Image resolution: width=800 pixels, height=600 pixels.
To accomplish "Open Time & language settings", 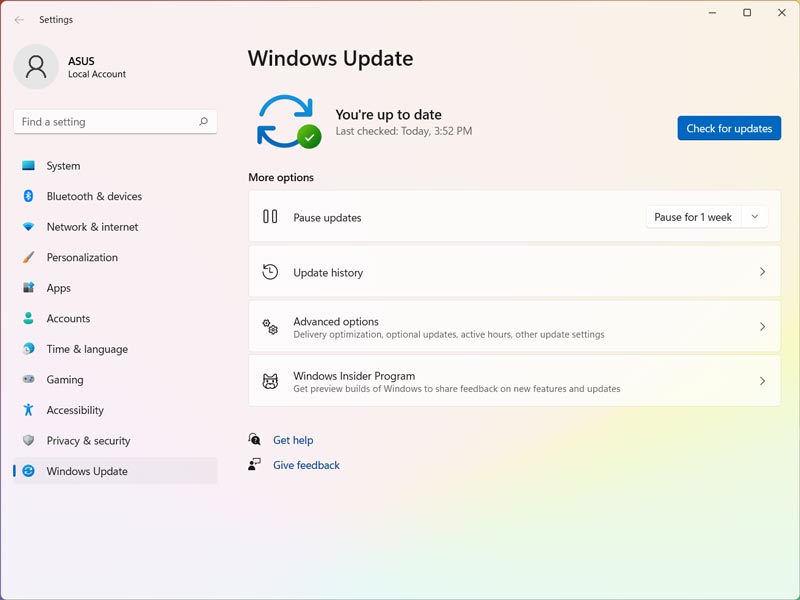I will point(115,349).
